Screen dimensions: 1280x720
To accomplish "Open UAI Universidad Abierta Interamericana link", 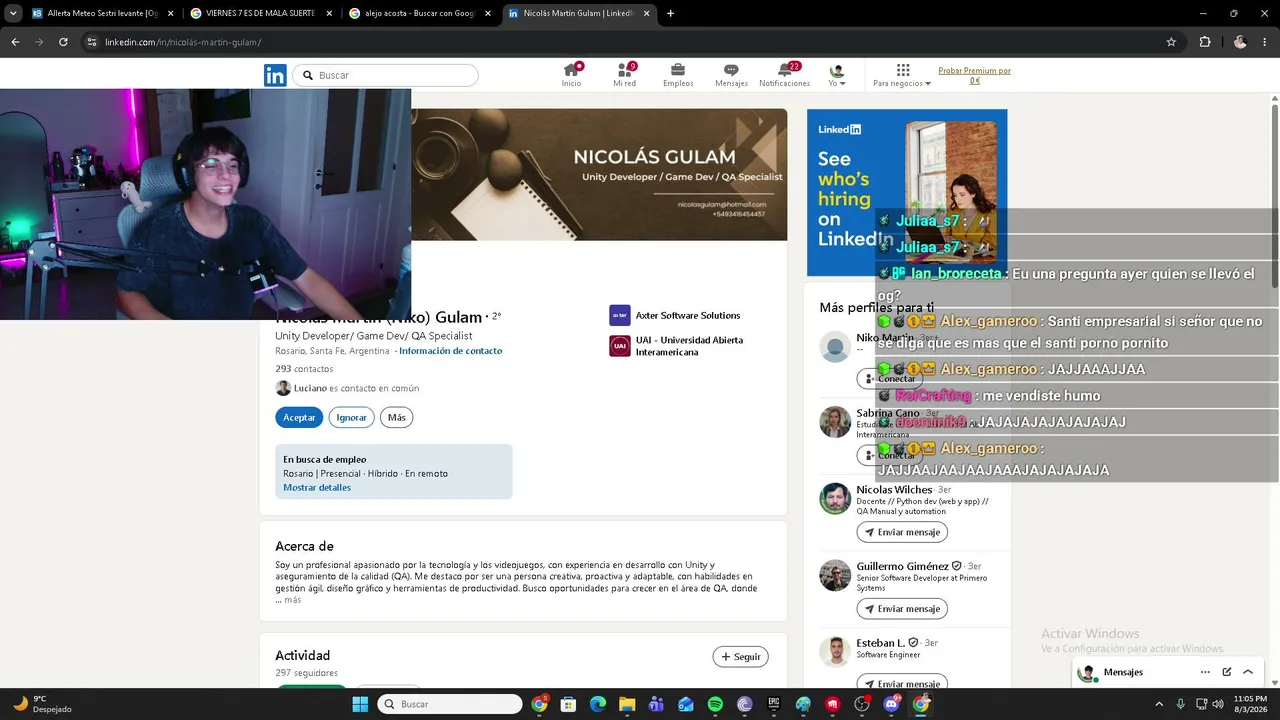I will (676, 346).
